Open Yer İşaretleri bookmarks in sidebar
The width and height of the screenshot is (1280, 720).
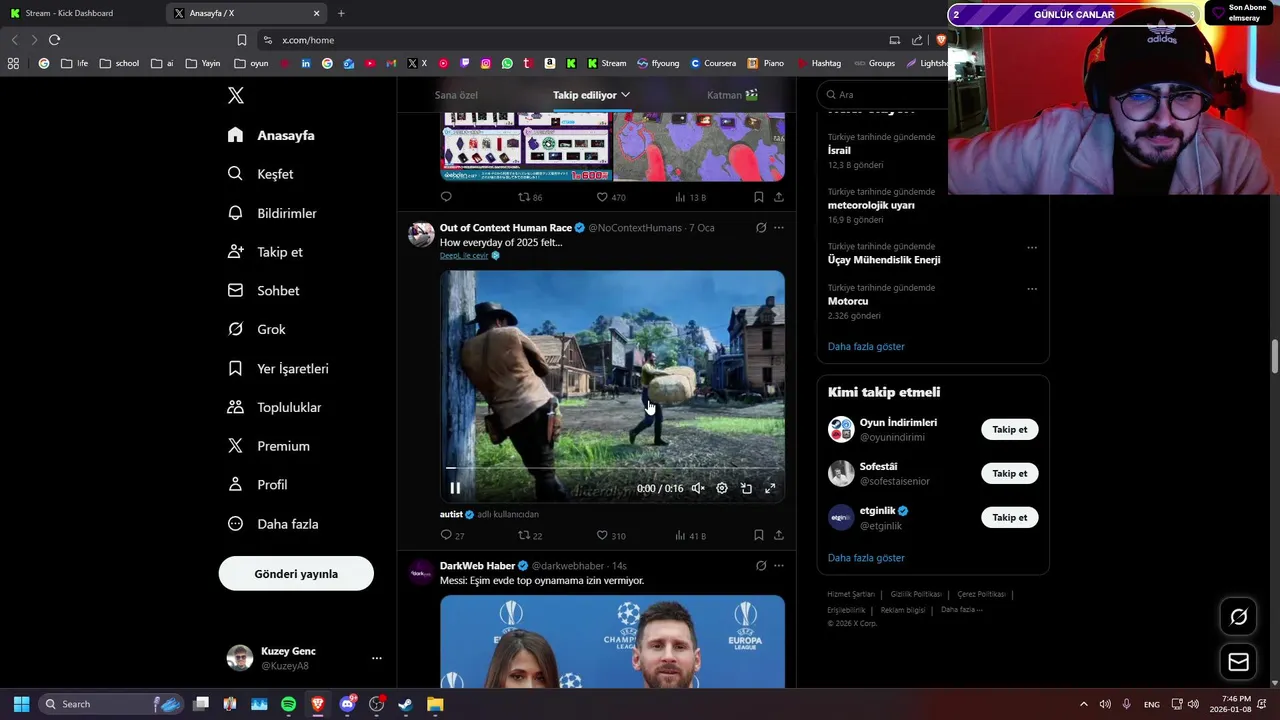278,369
